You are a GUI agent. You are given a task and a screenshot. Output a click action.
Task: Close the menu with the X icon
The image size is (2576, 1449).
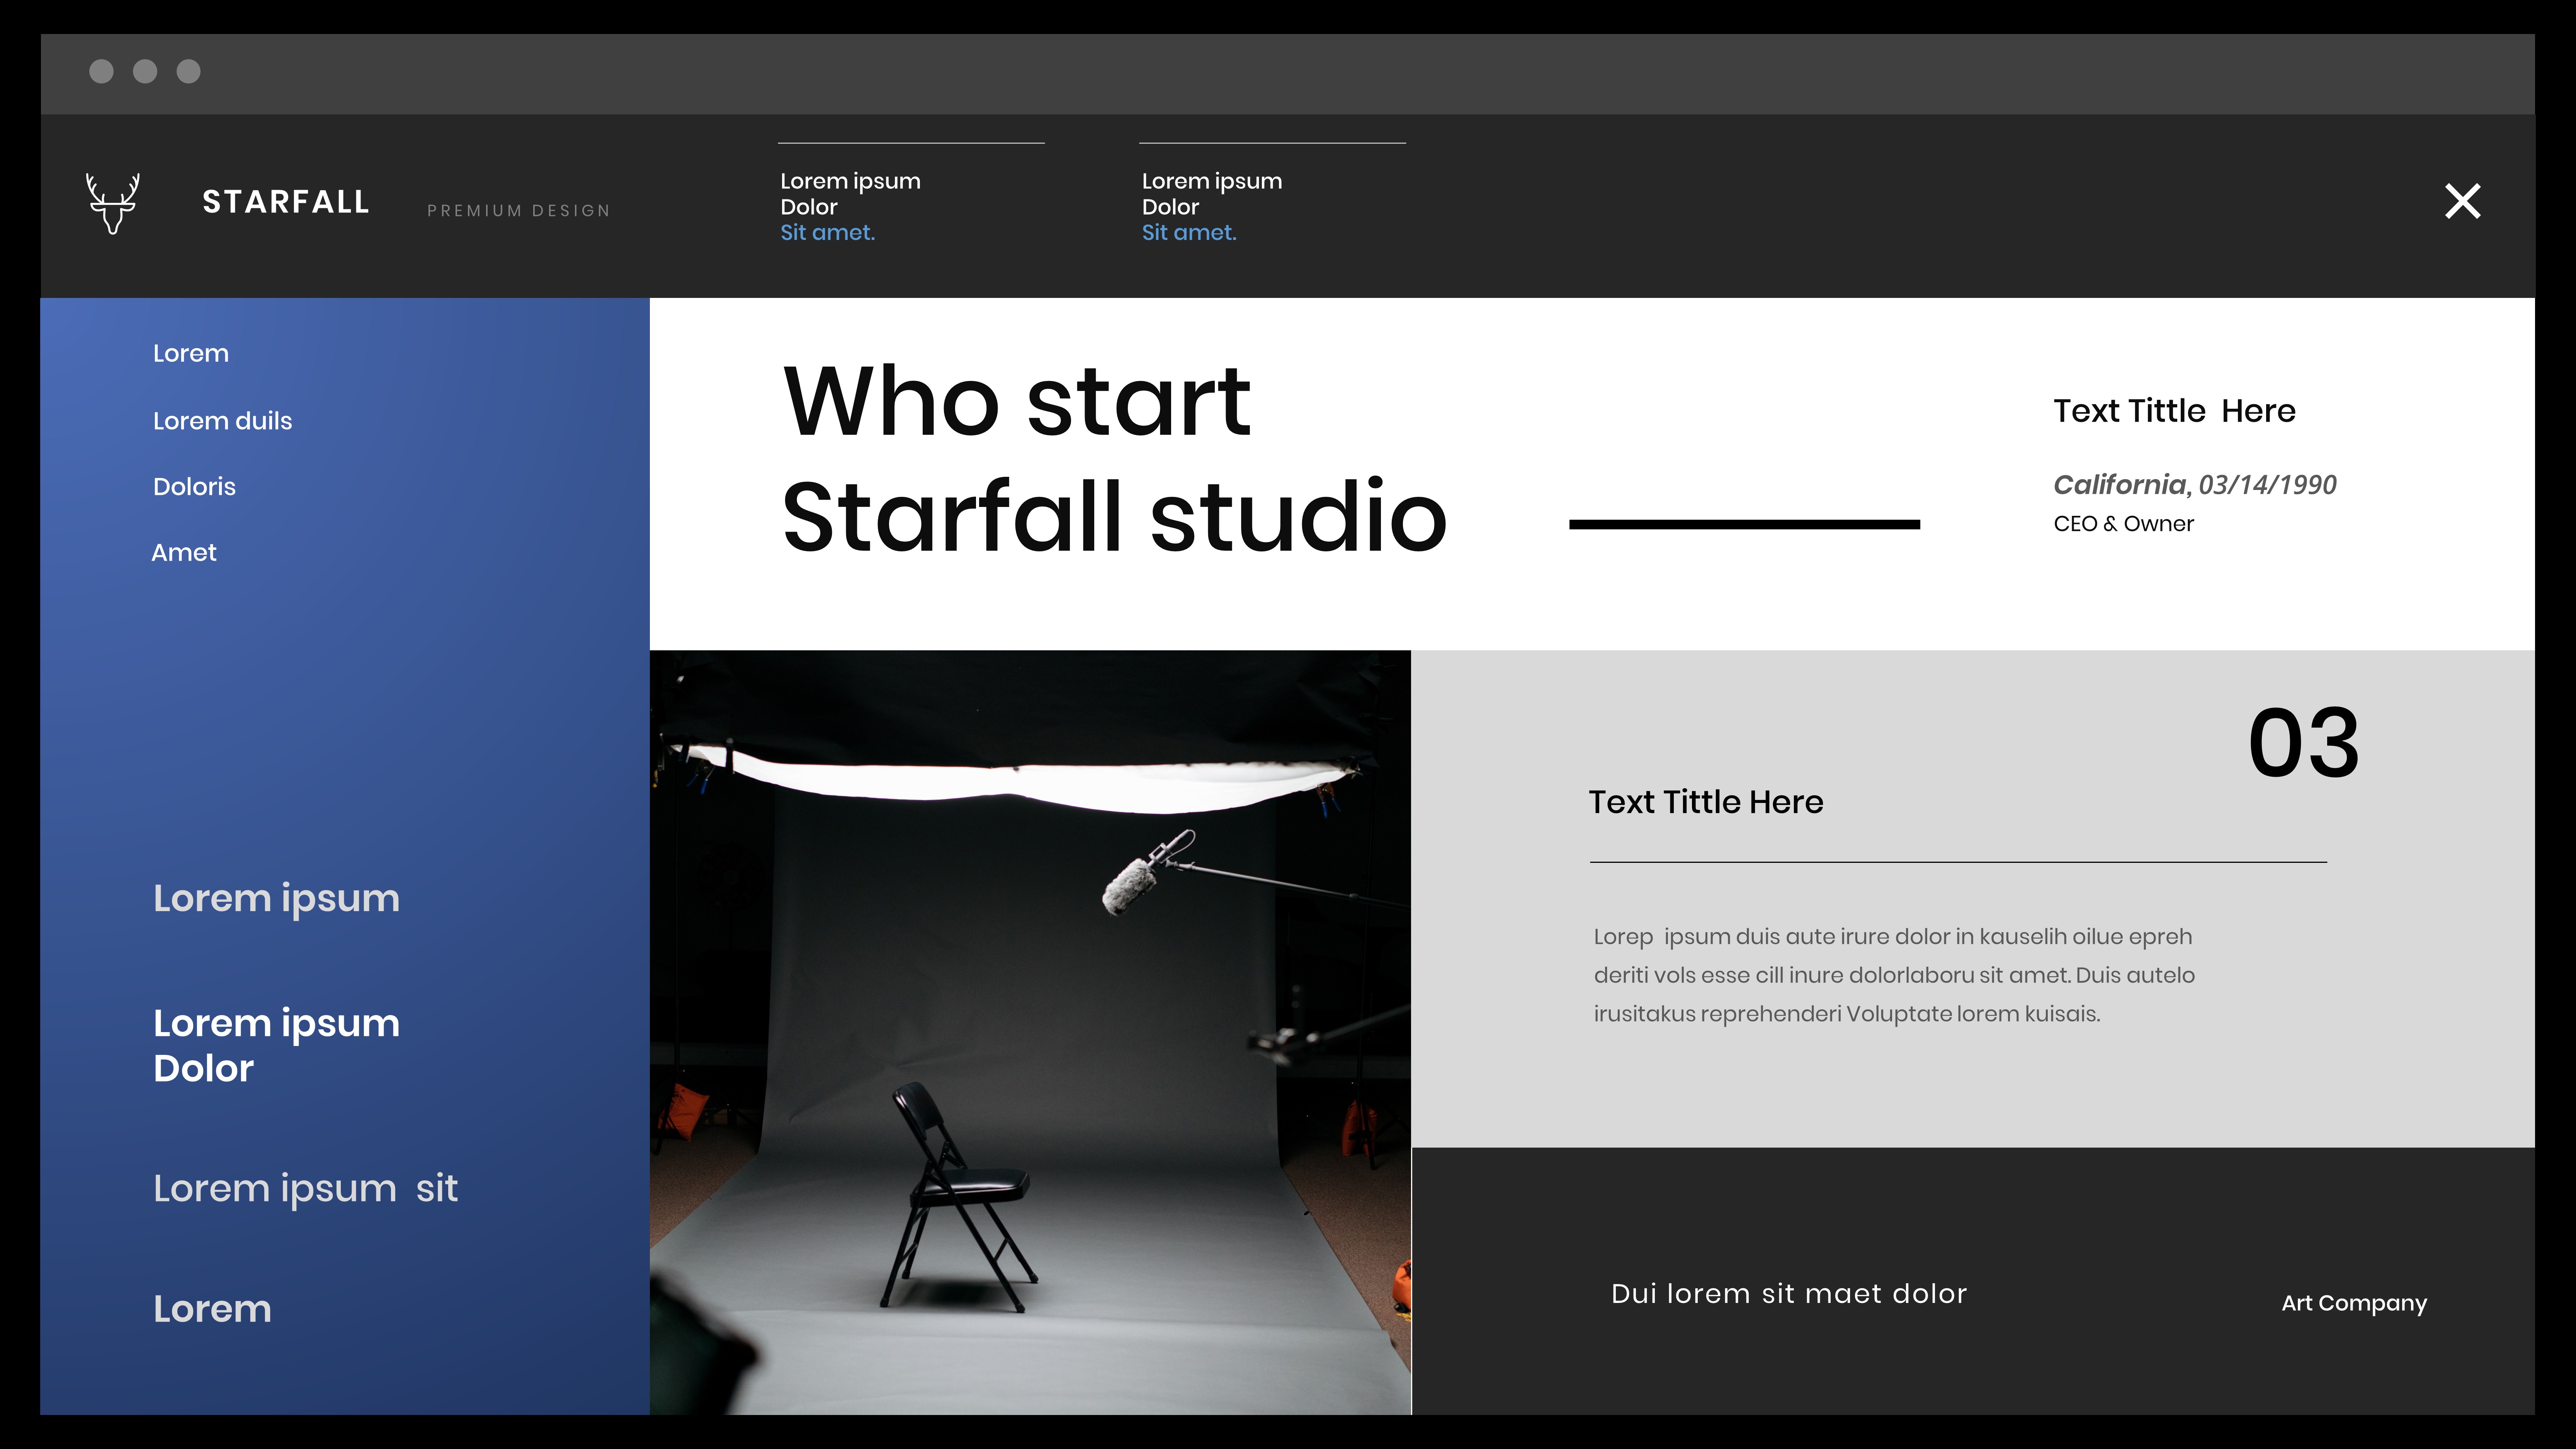(x=2462, y=201)
